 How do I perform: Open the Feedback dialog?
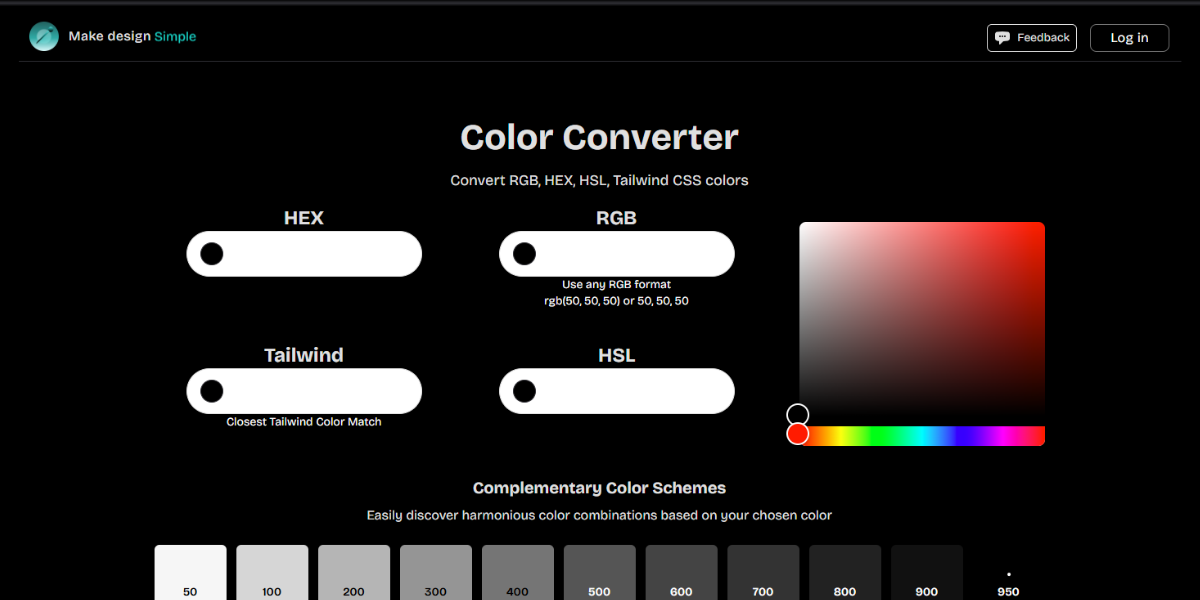(x=1032, y=37)
